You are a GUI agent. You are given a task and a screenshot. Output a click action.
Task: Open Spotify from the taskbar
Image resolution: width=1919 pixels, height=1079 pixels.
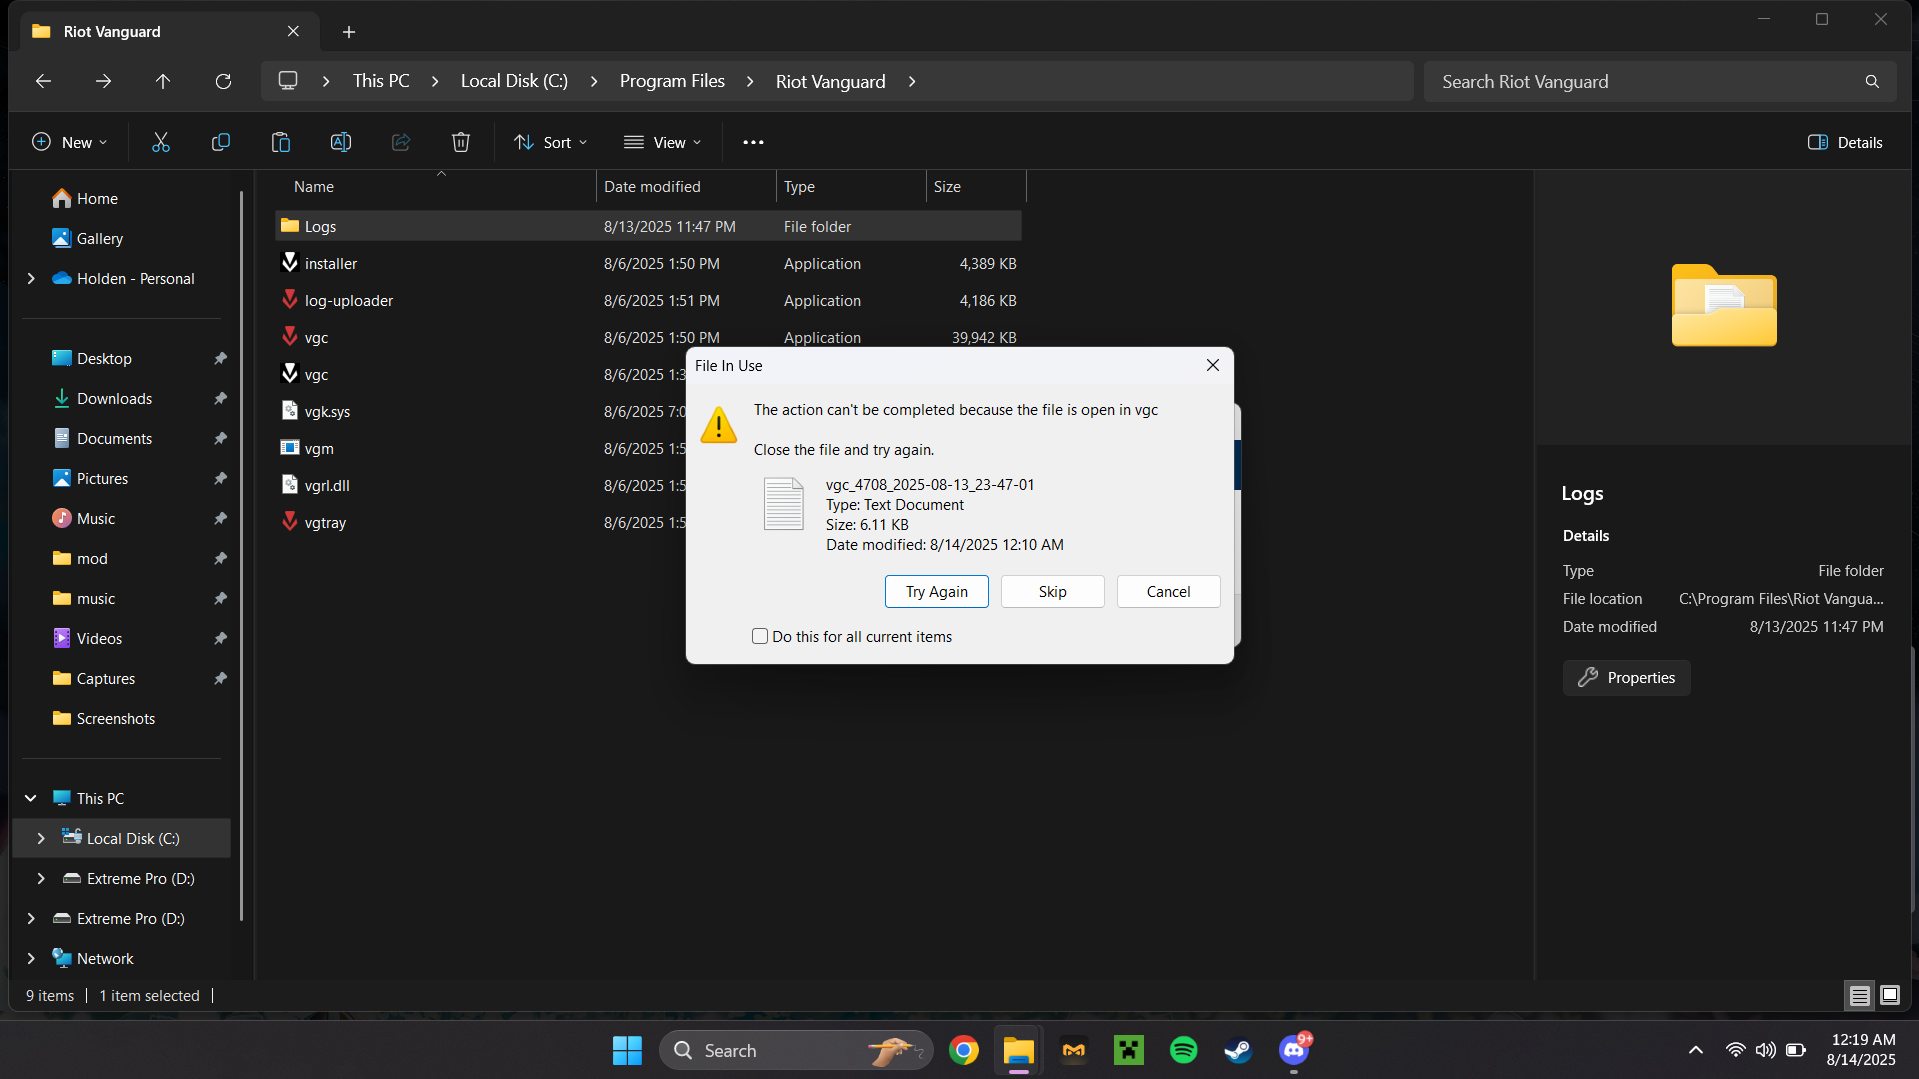point(1183,1050)
